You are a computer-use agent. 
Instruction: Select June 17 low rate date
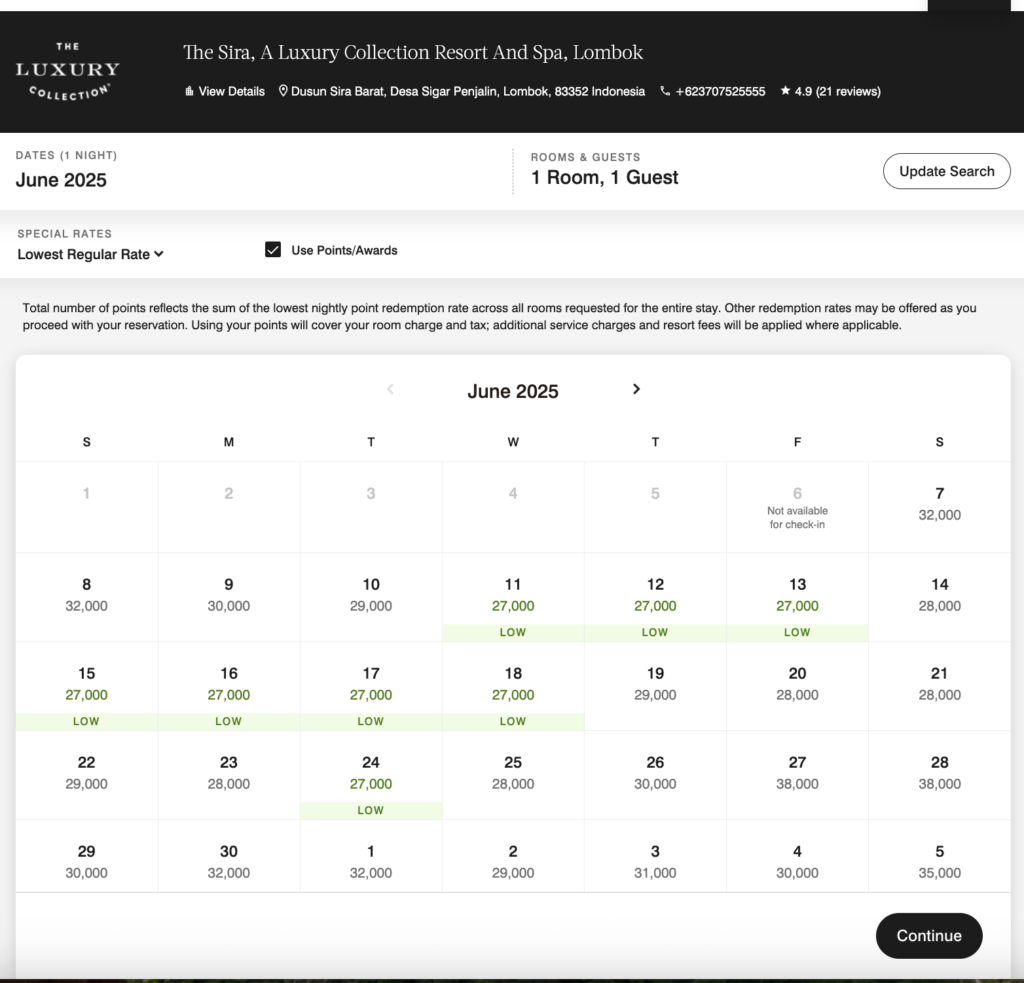(x=371, y=686)
